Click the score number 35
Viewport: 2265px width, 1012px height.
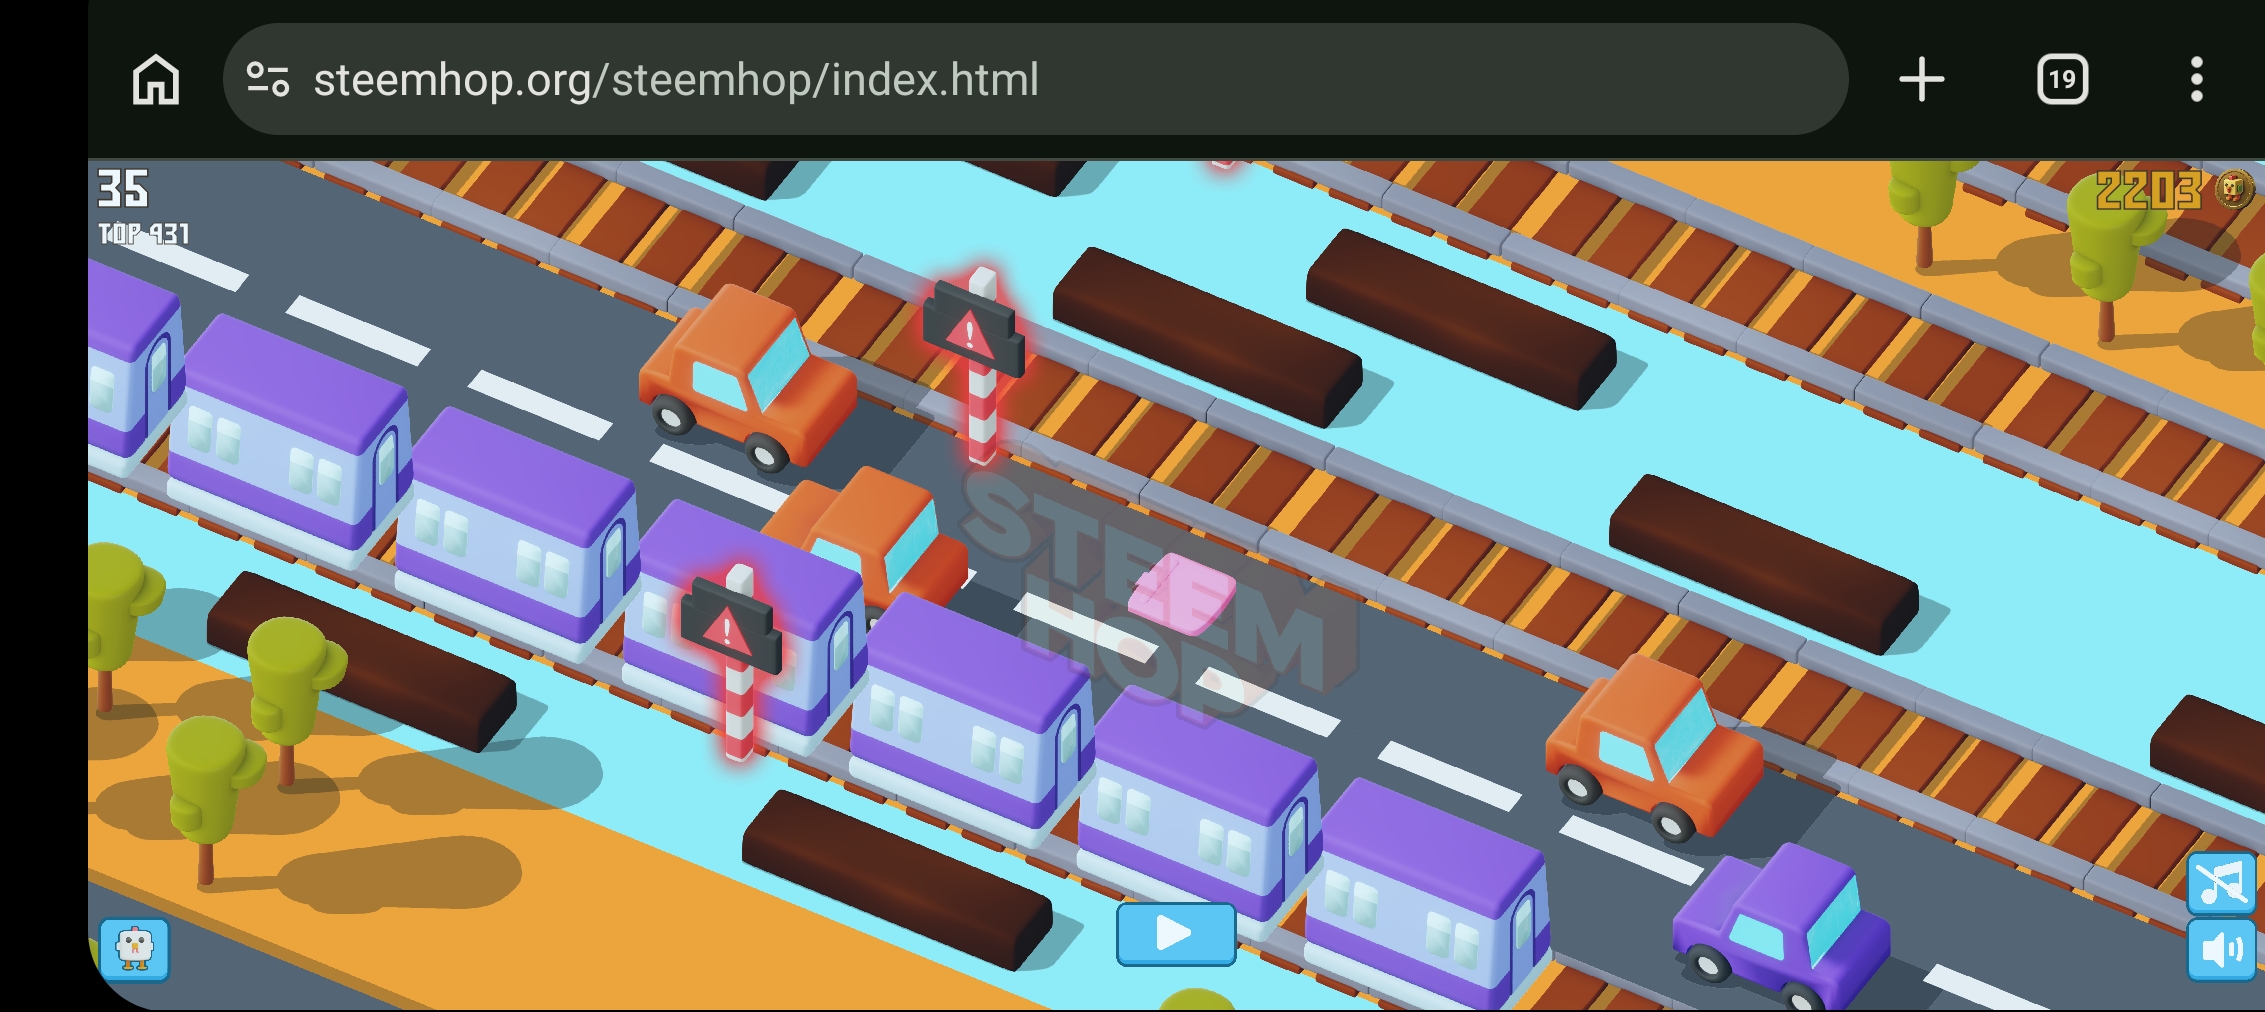point(123,188)
